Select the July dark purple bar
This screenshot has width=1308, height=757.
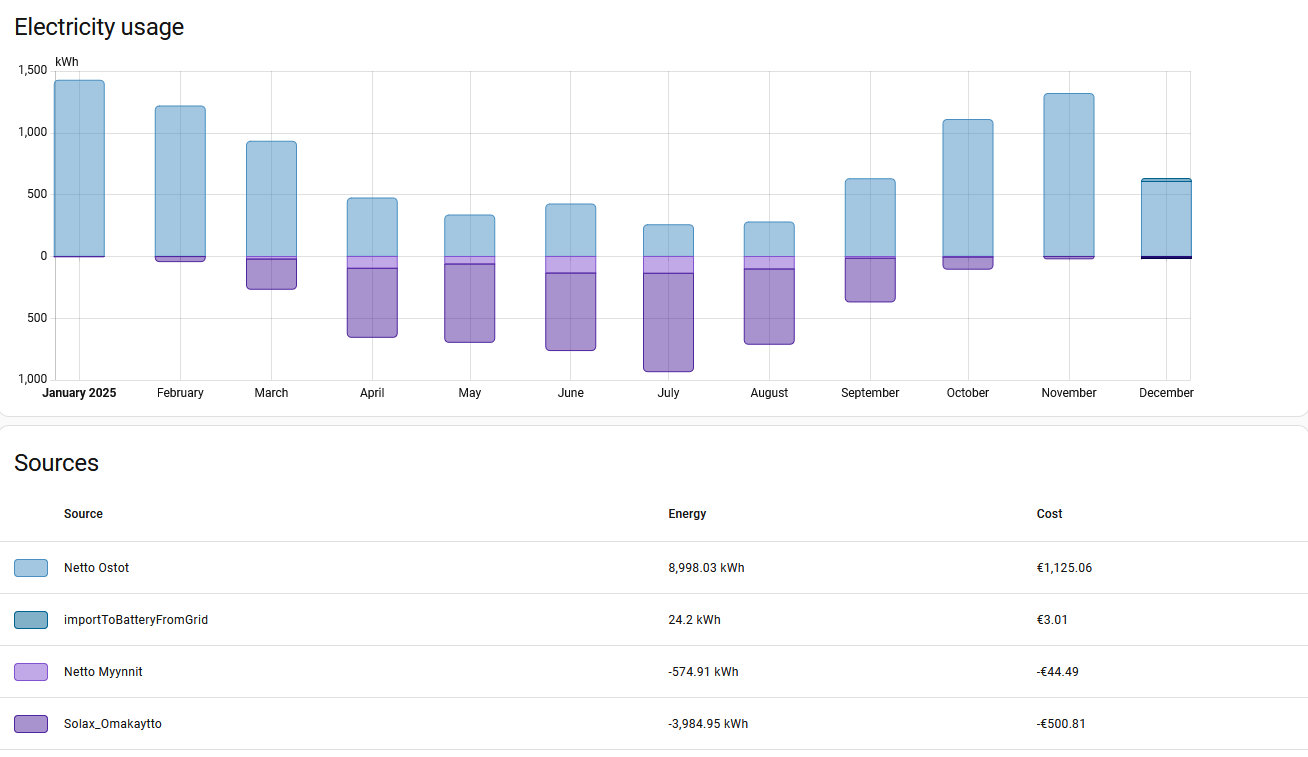click(668, 322)
